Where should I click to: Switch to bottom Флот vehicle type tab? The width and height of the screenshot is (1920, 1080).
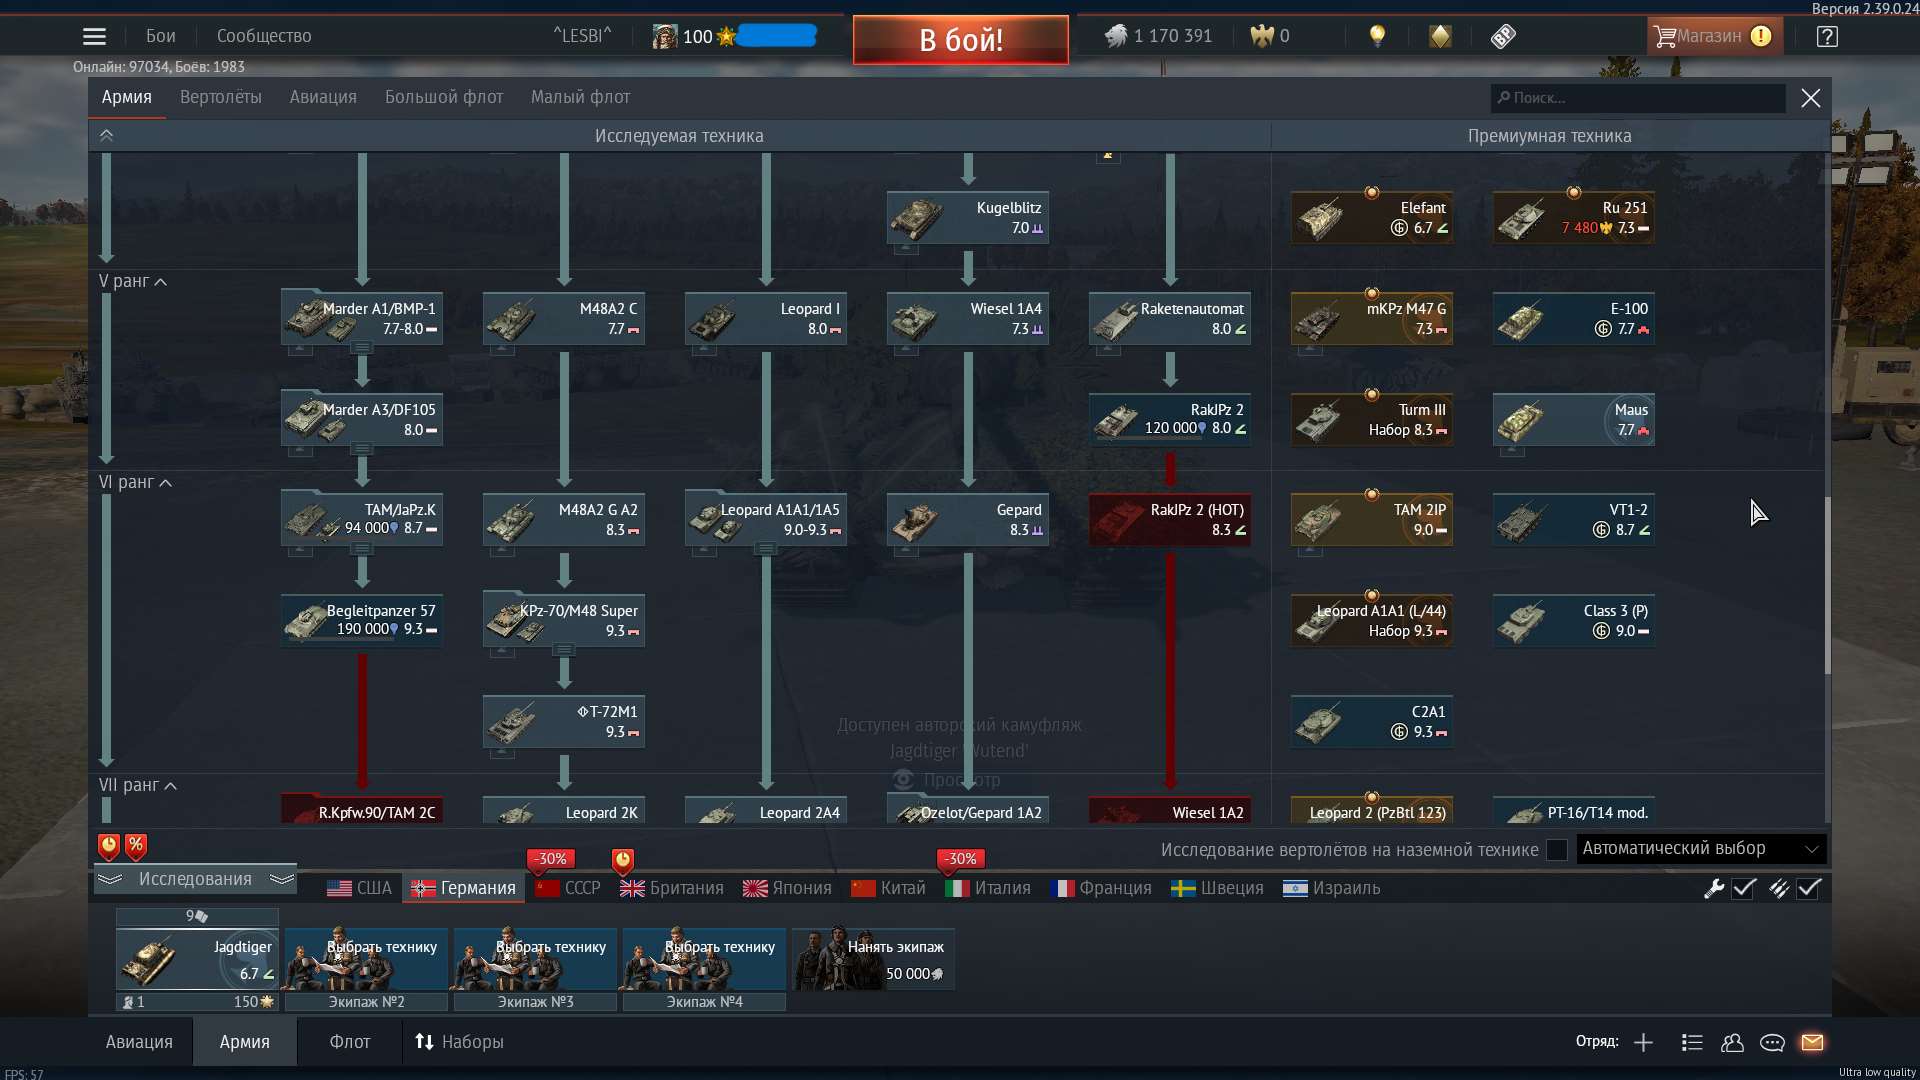tap(350, 1043)
